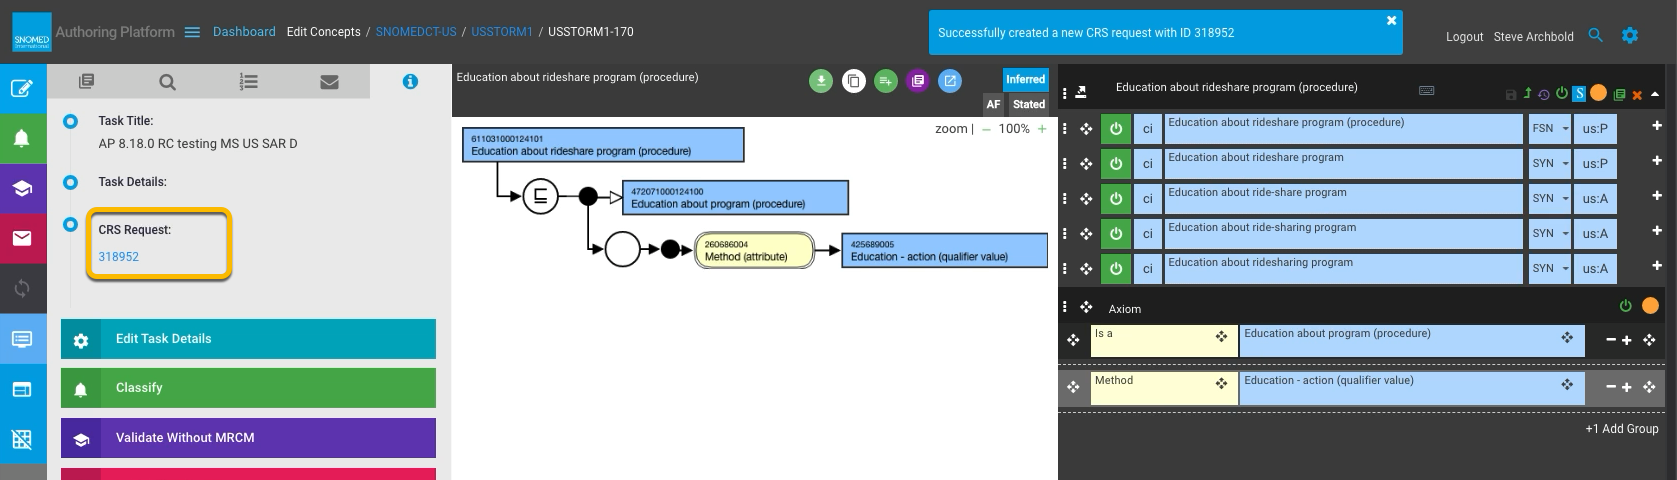
Task: Download the concept diagram with green download icon
Action: [x=821, y=81]
